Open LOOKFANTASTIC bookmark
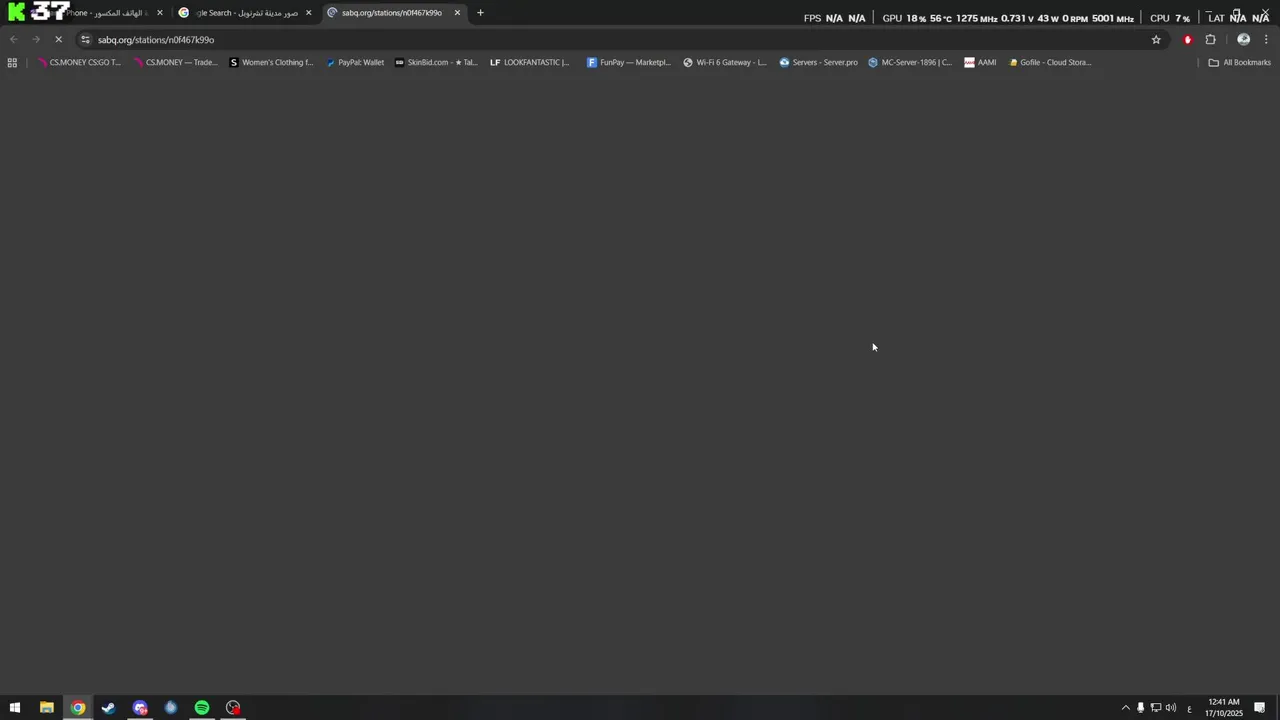 (530, 62)
